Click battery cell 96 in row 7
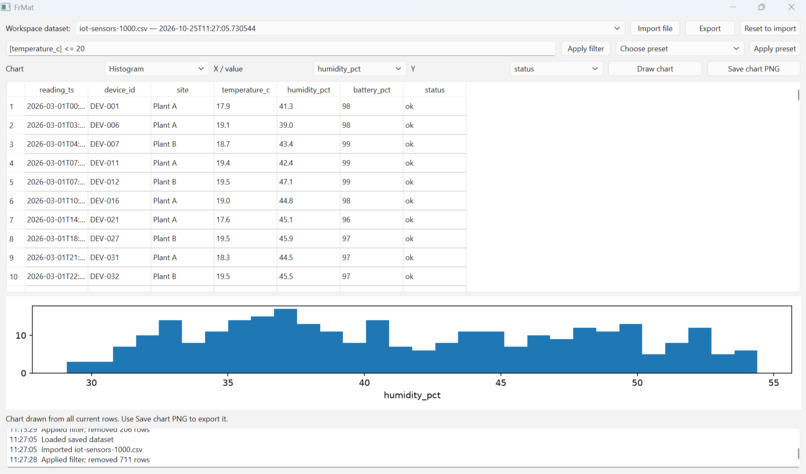806x474 pixels. (372, 220)
